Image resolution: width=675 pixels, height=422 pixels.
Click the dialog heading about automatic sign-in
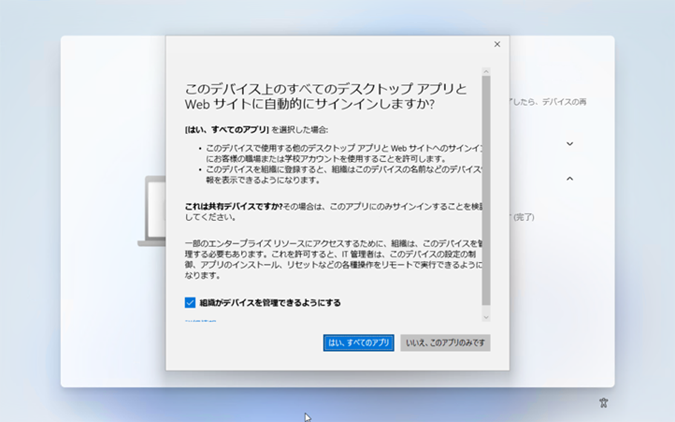point(326,96)
